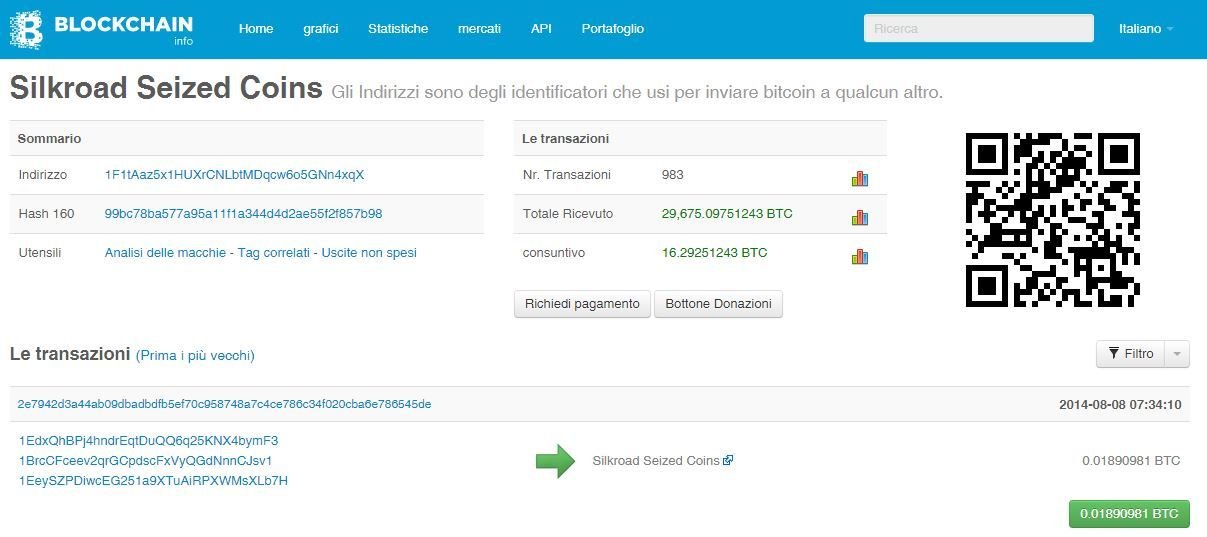
Task: Click the Blockchain logo icon
Action: [x=27, y=29]
